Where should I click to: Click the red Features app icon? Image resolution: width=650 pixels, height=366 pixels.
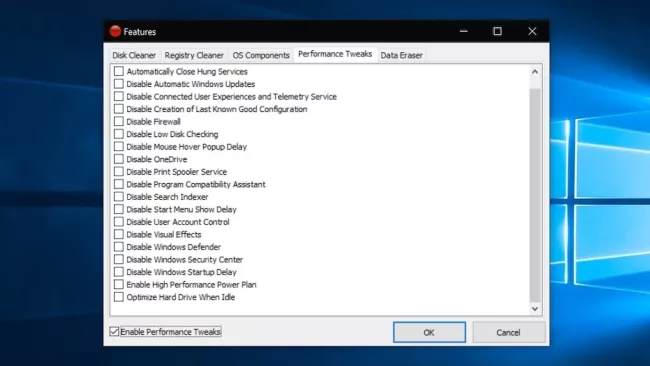[115, 31]
